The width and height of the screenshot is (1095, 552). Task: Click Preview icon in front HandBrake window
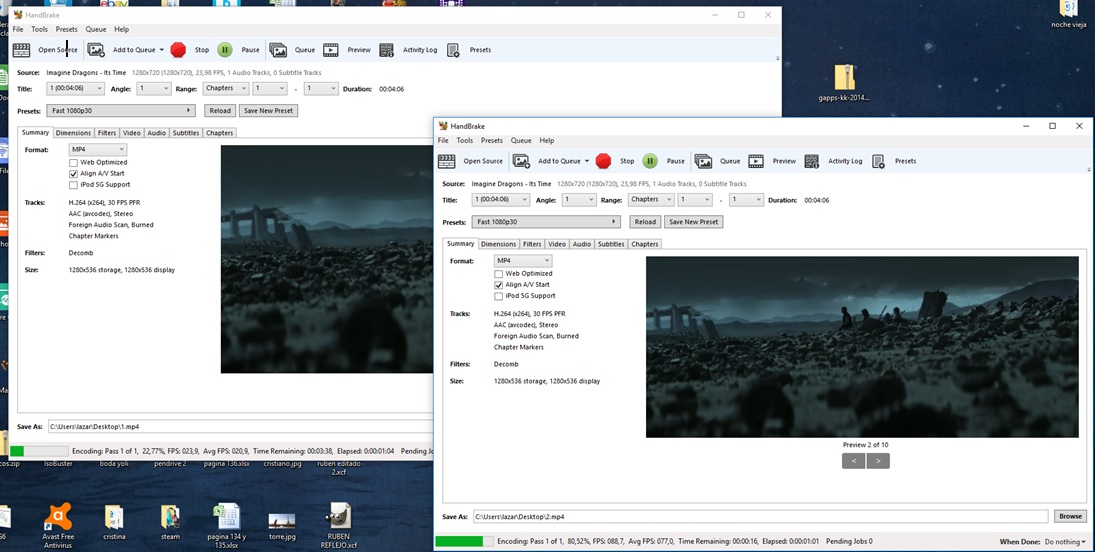(756, 161)
